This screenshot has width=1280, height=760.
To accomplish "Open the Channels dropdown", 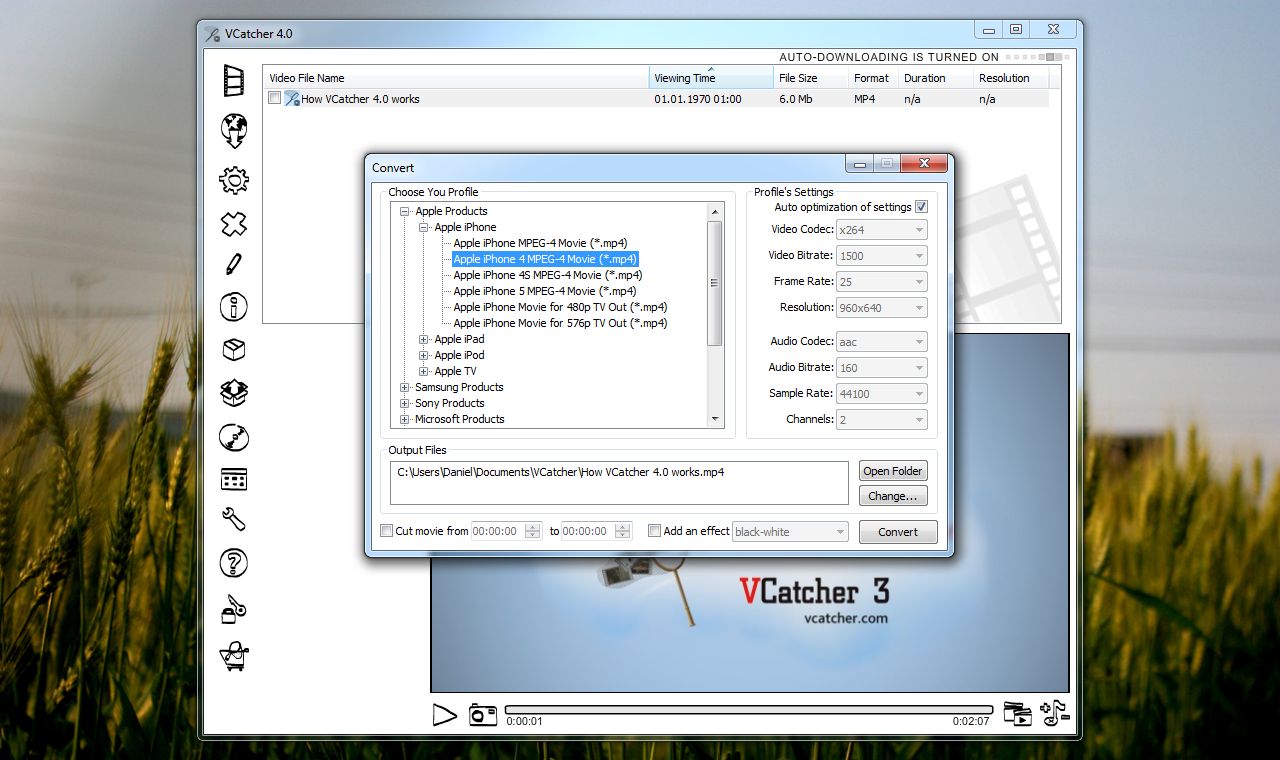I will (882, 420).
